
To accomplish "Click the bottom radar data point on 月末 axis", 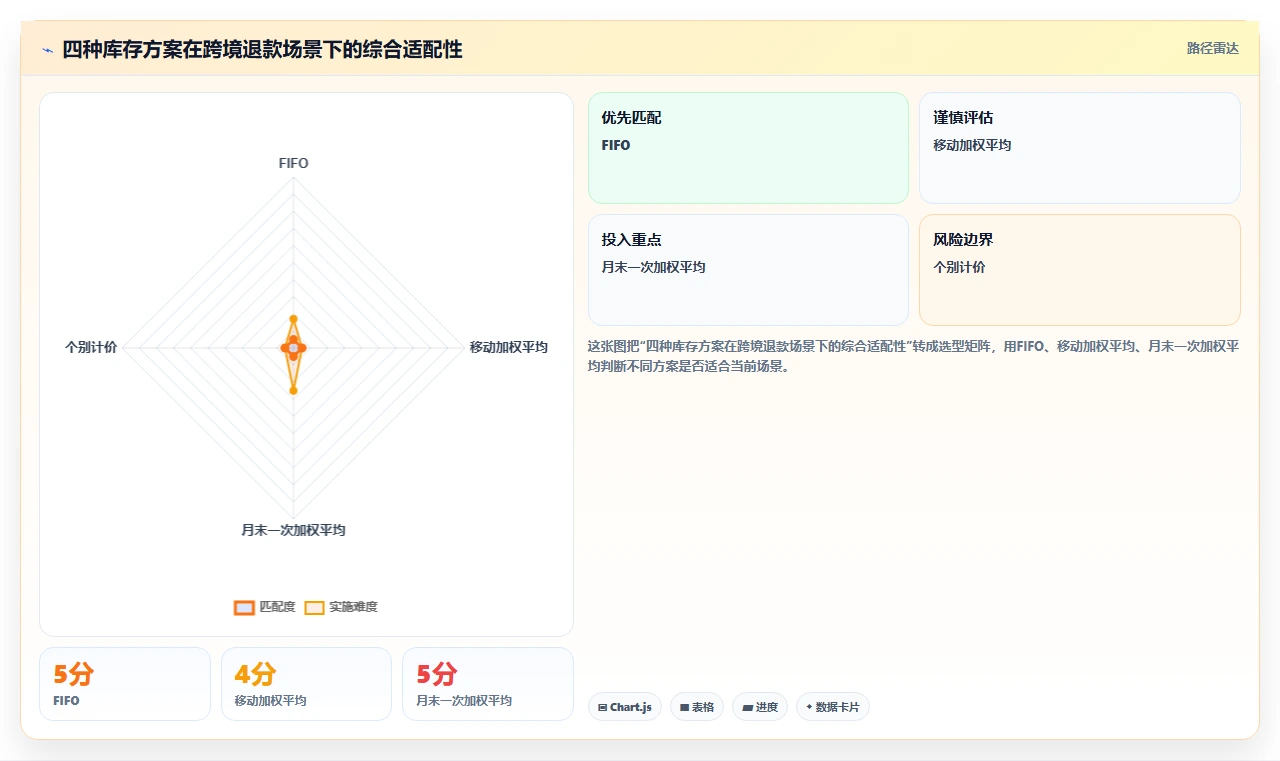I will 293,391.
